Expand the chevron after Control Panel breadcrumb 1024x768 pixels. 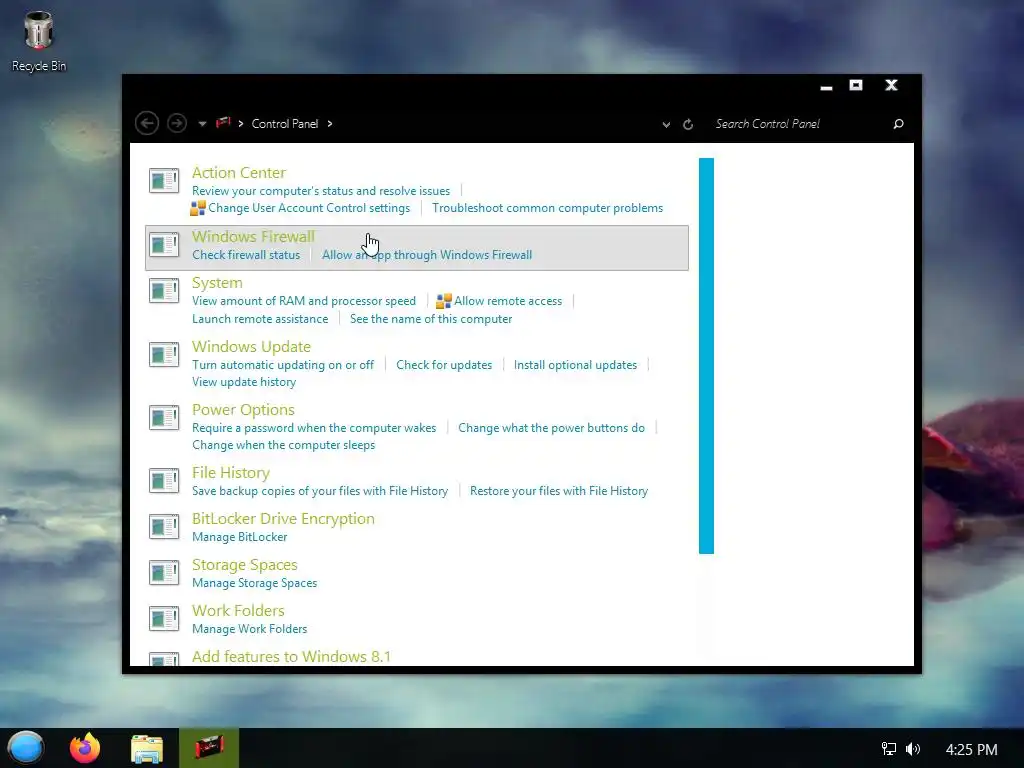click(x=330, y=123)
